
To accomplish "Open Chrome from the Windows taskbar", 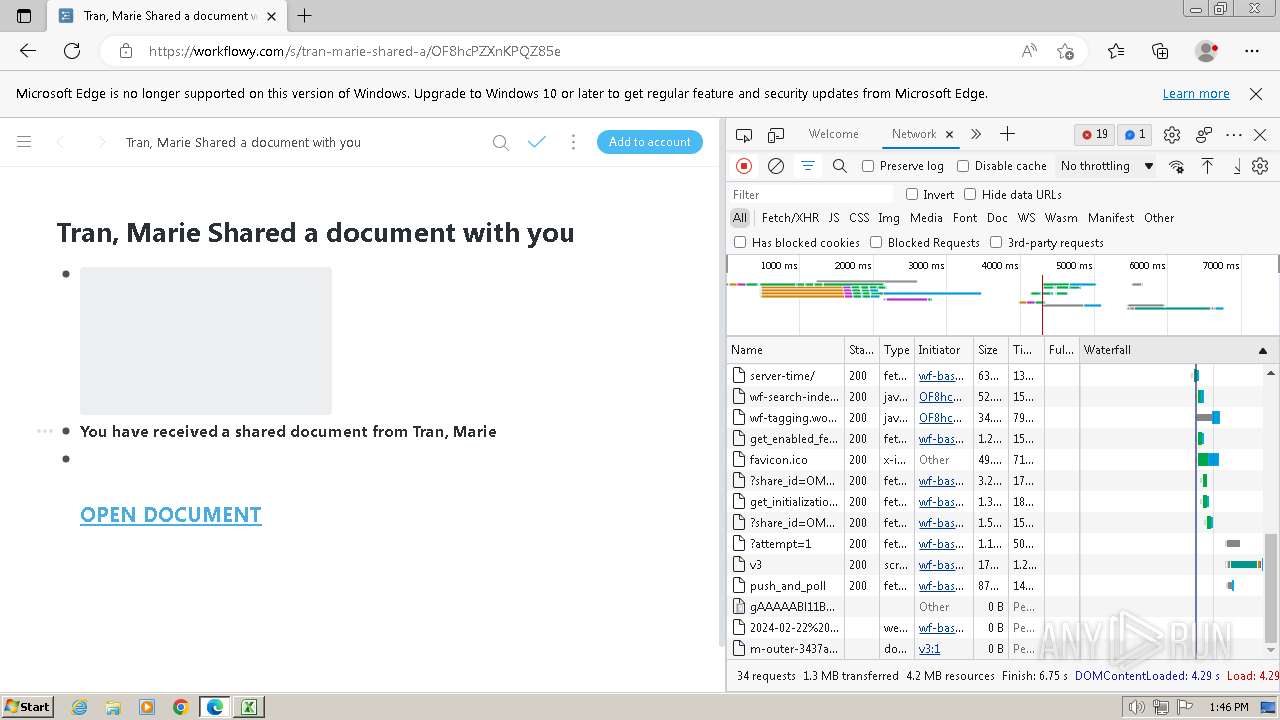I will 181,707.
